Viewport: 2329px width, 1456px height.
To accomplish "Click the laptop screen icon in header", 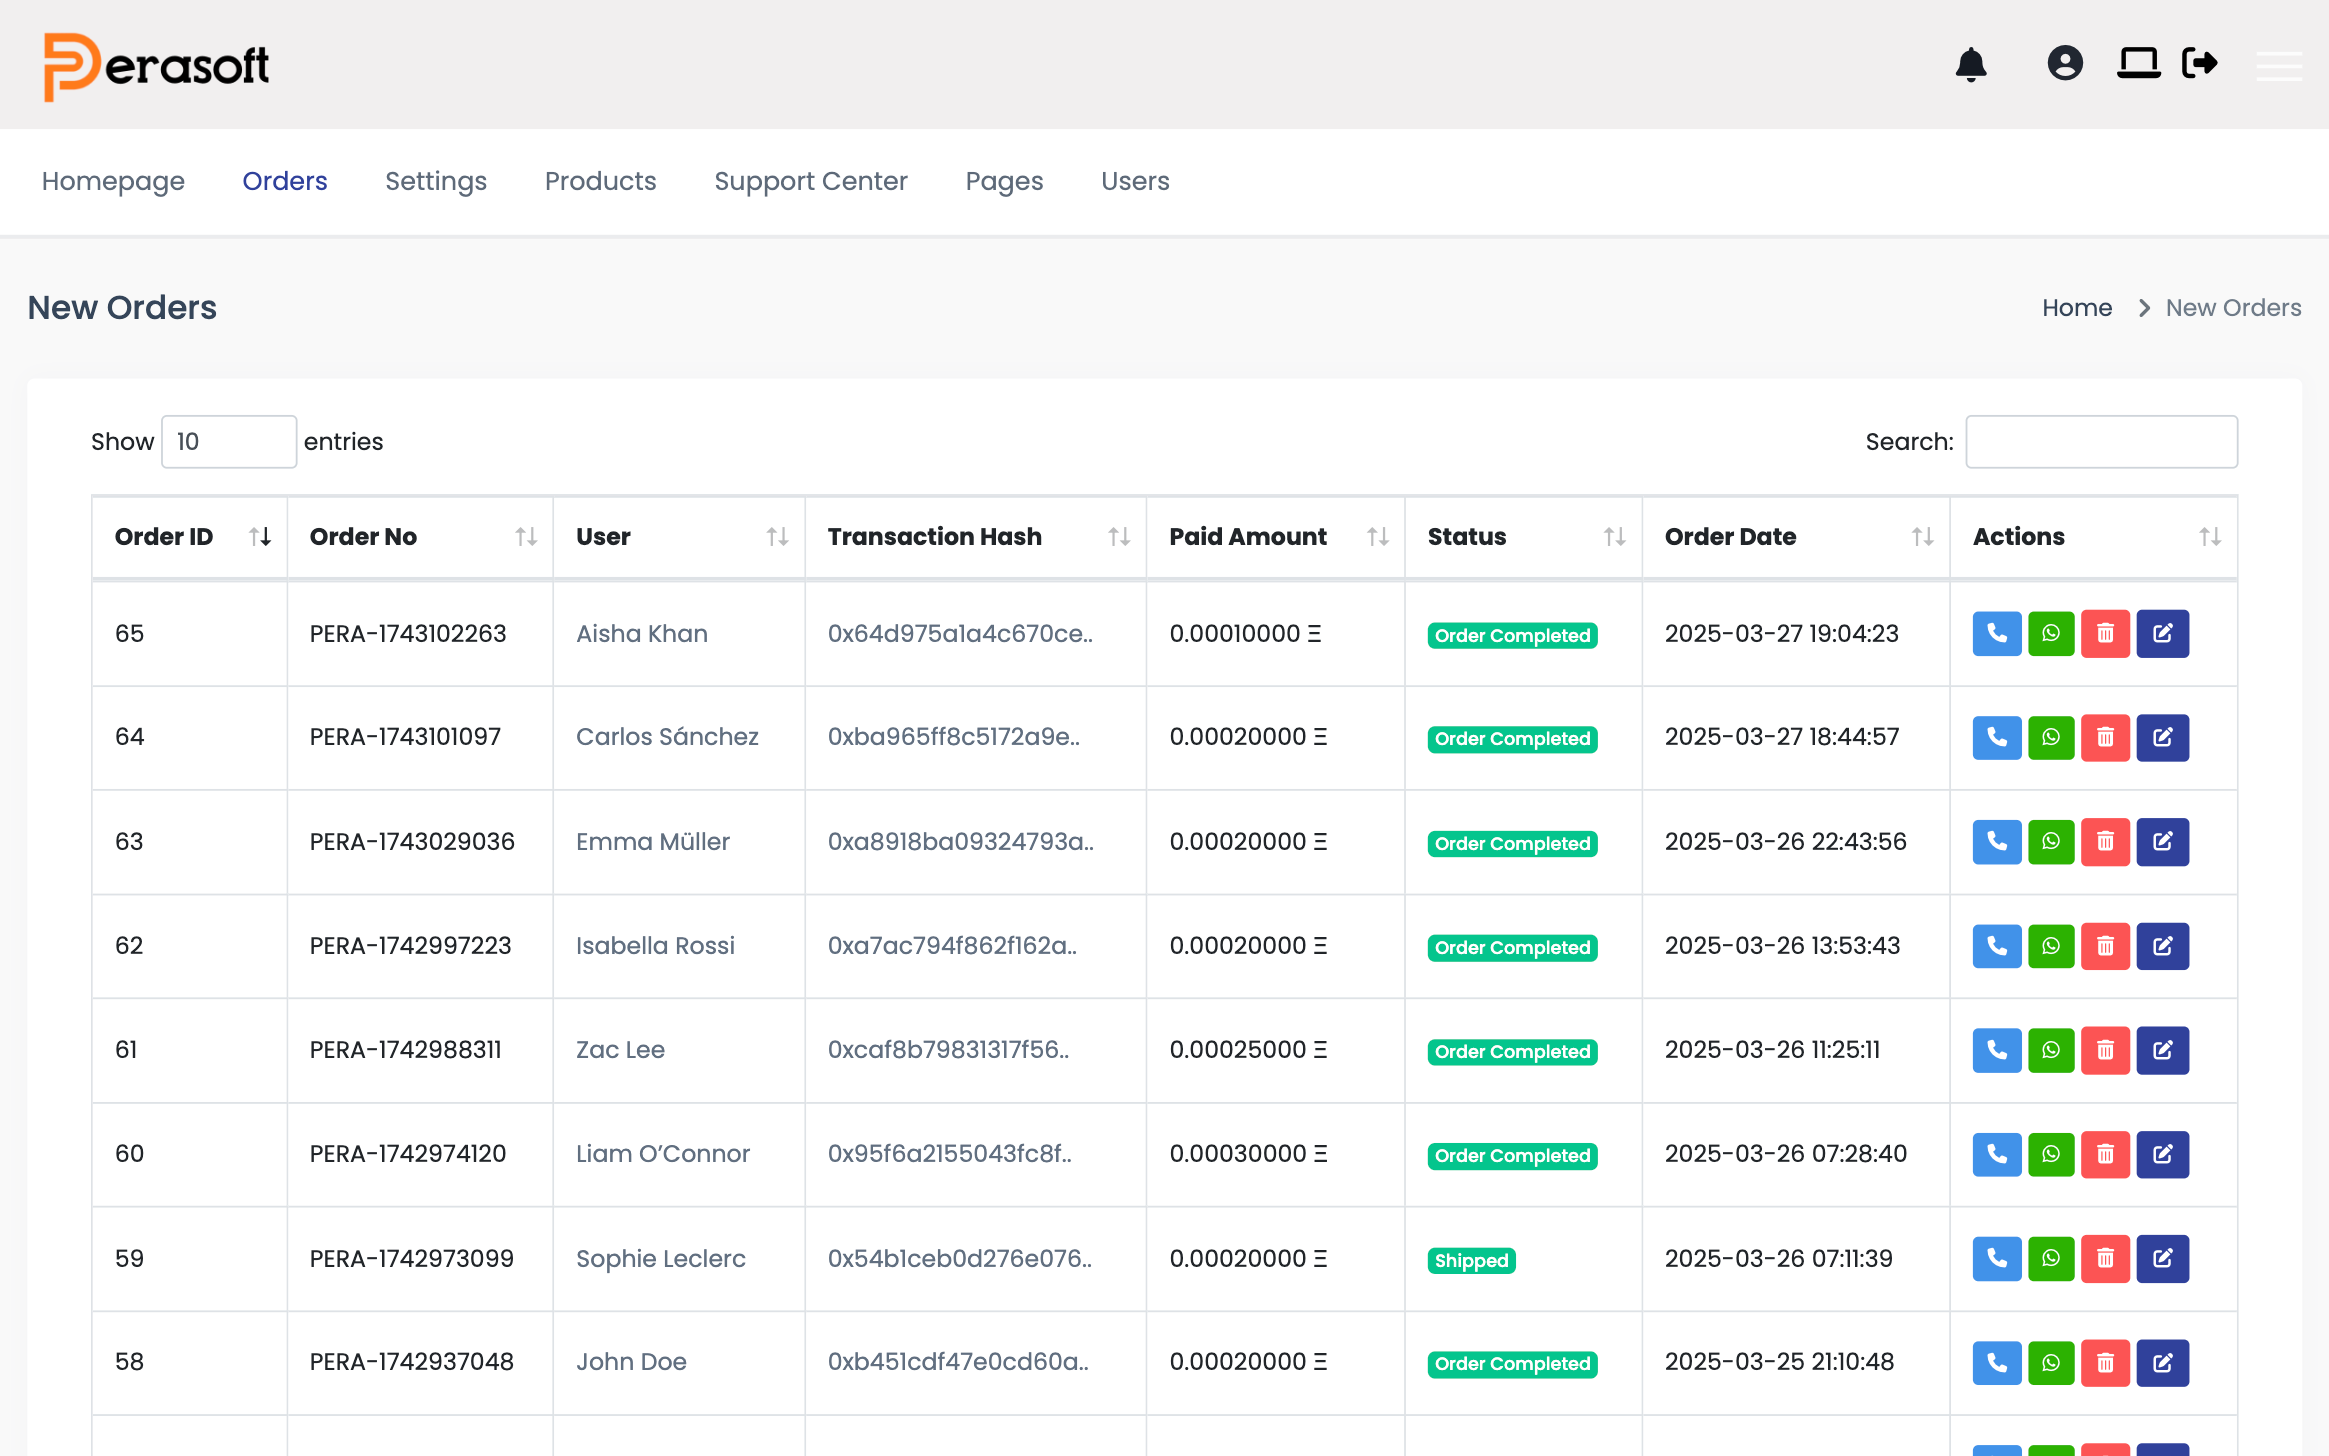I will (2138, 63).
